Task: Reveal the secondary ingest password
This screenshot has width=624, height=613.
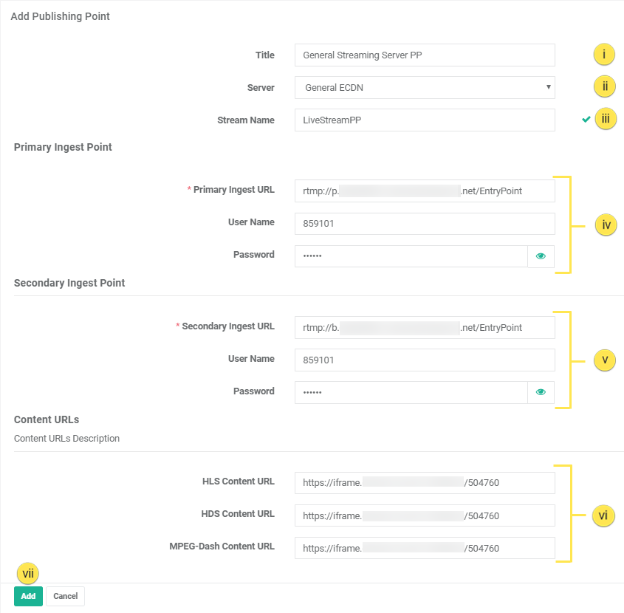Action: click(541, 392)
